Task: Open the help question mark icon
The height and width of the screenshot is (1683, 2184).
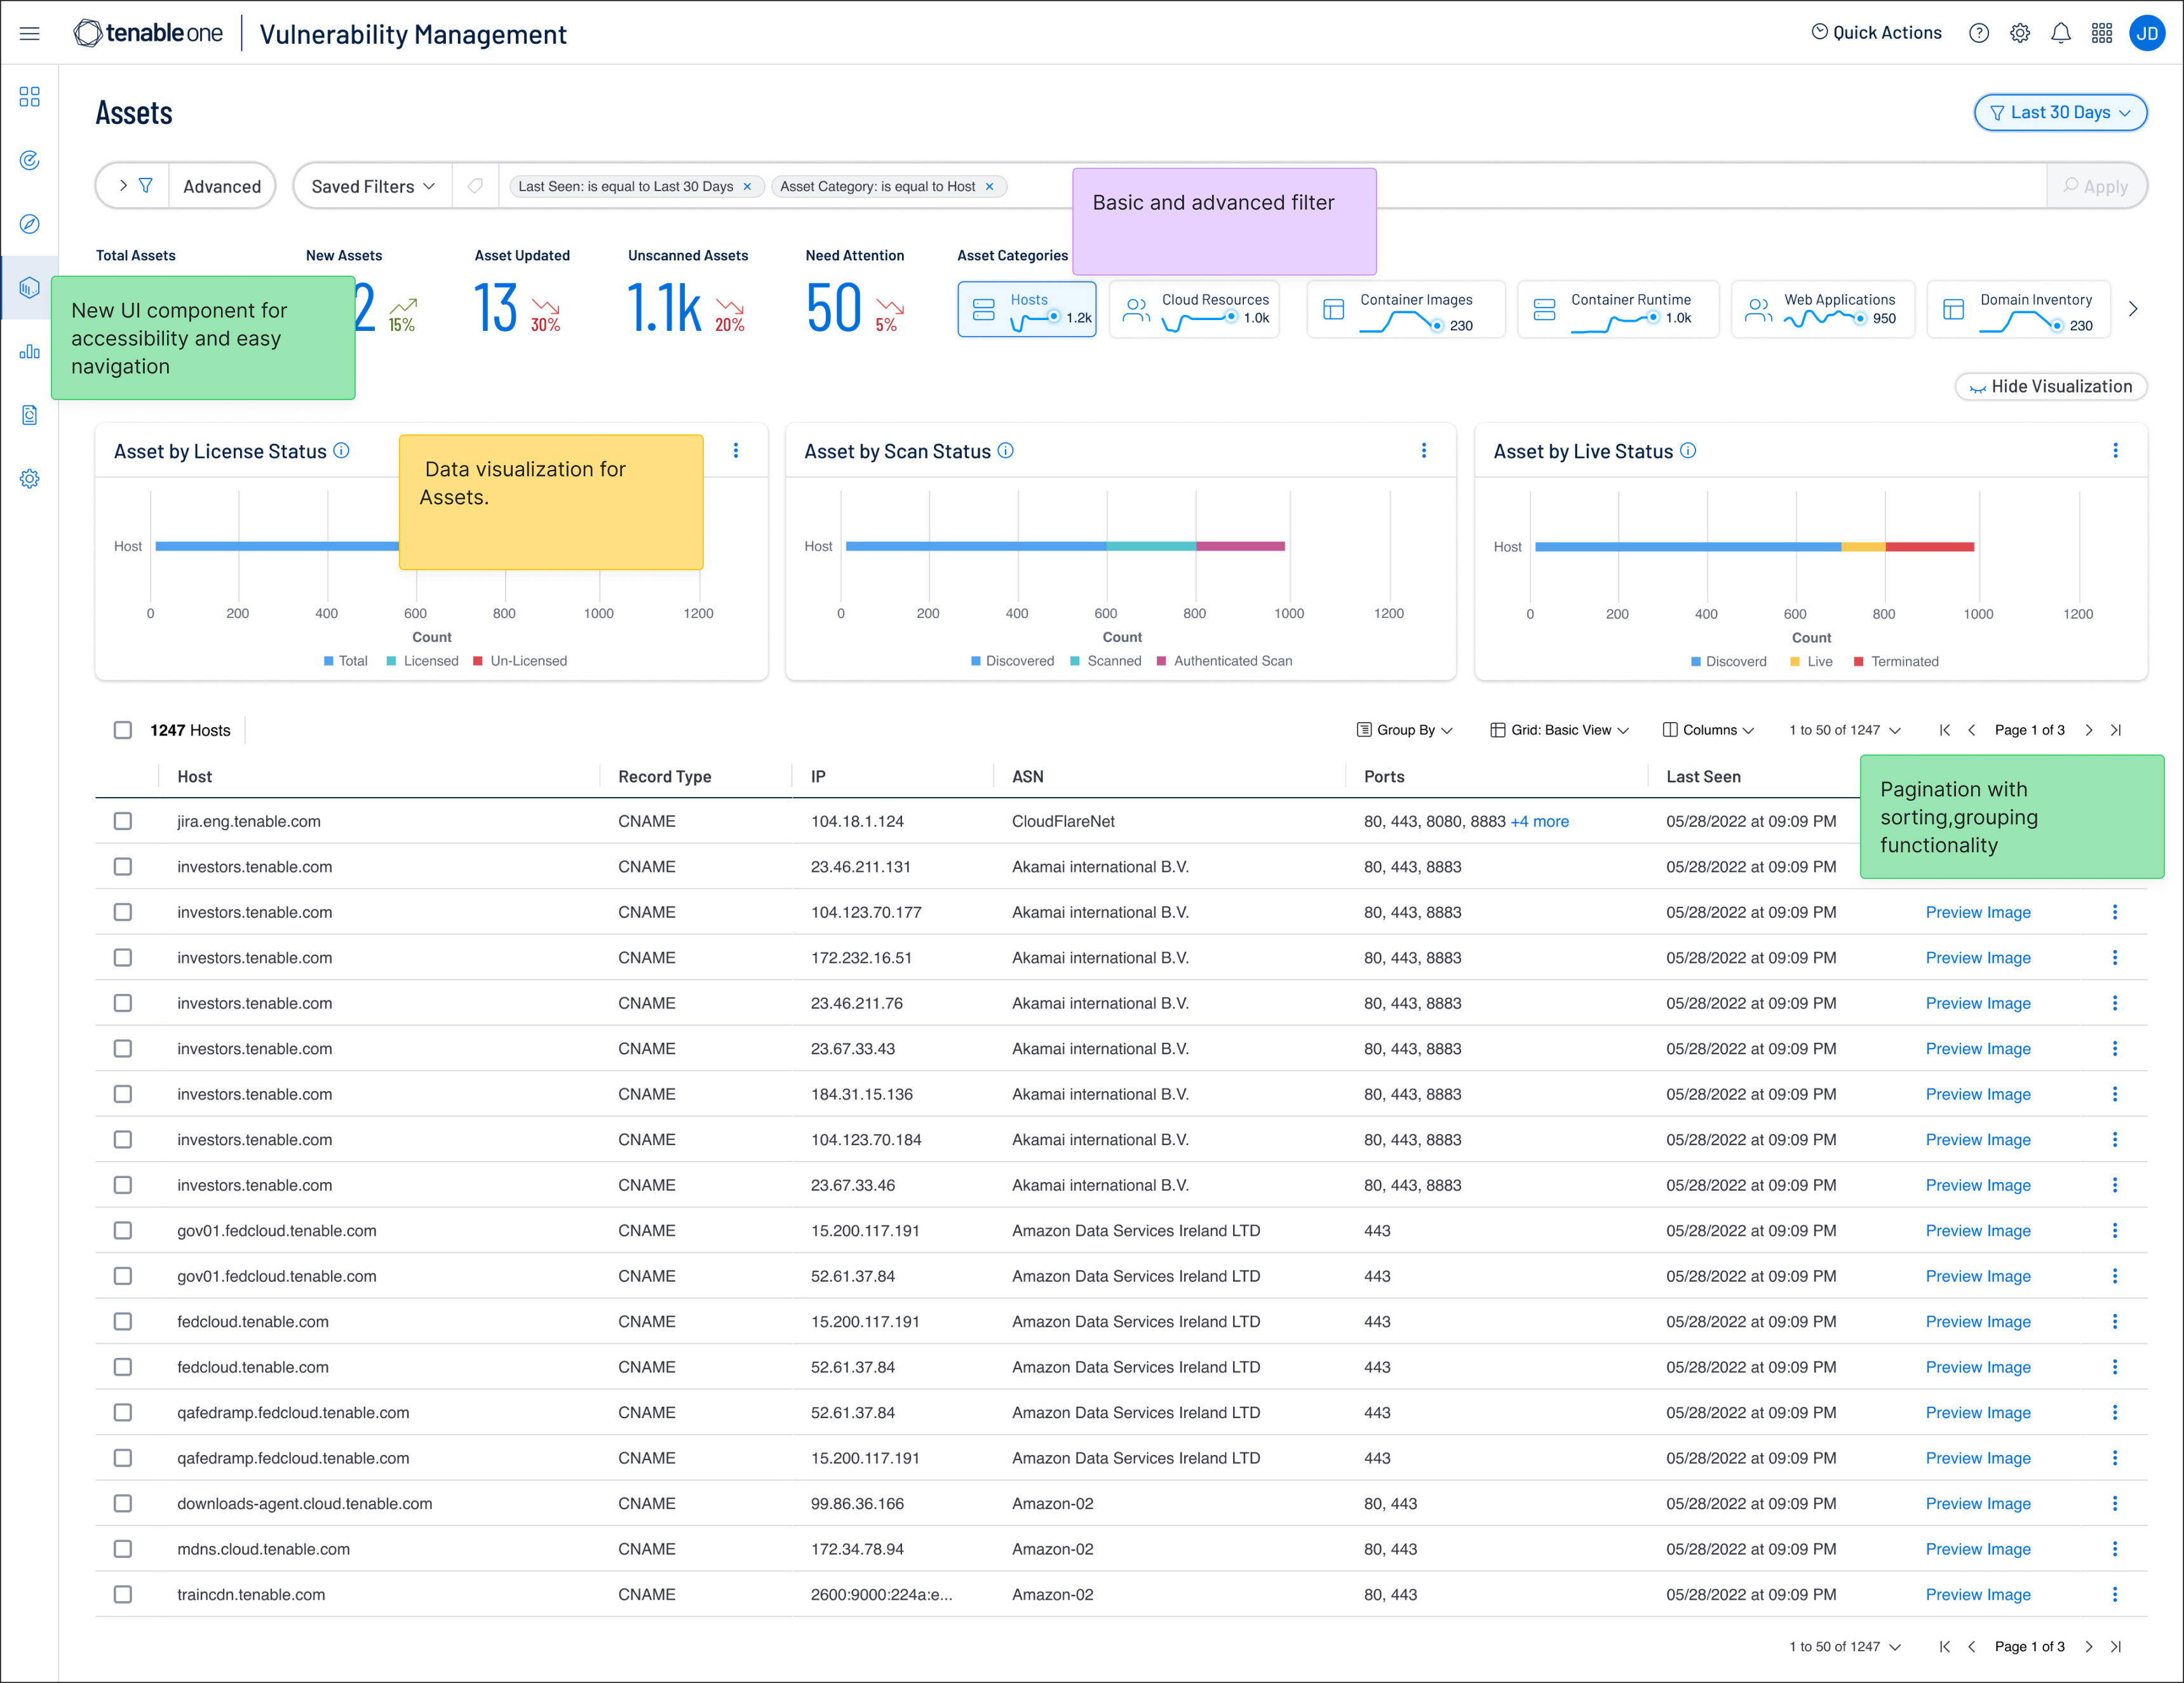Action: click(x=1978, y=33)
